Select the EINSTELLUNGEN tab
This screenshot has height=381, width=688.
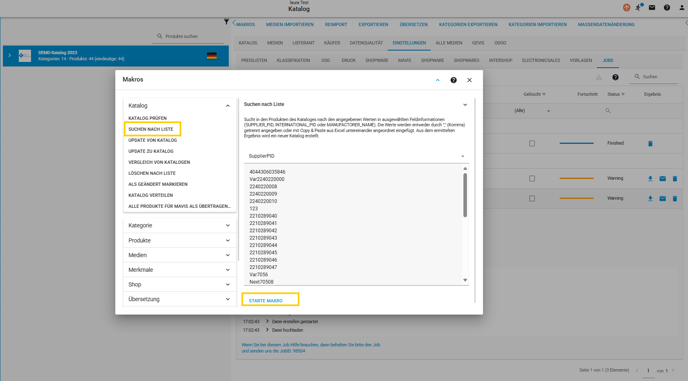tap(409, 43)
